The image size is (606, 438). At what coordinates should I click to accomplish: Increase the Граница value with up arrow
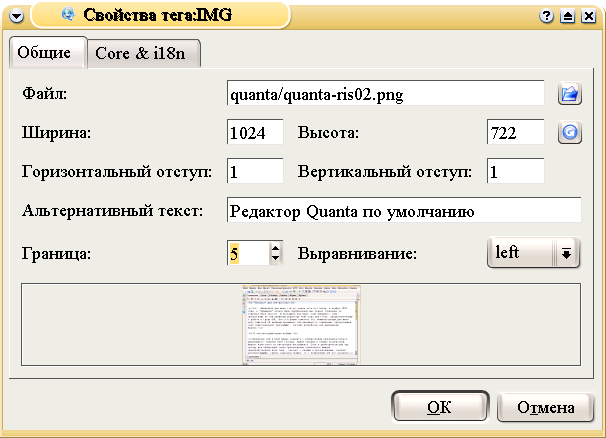276,248
